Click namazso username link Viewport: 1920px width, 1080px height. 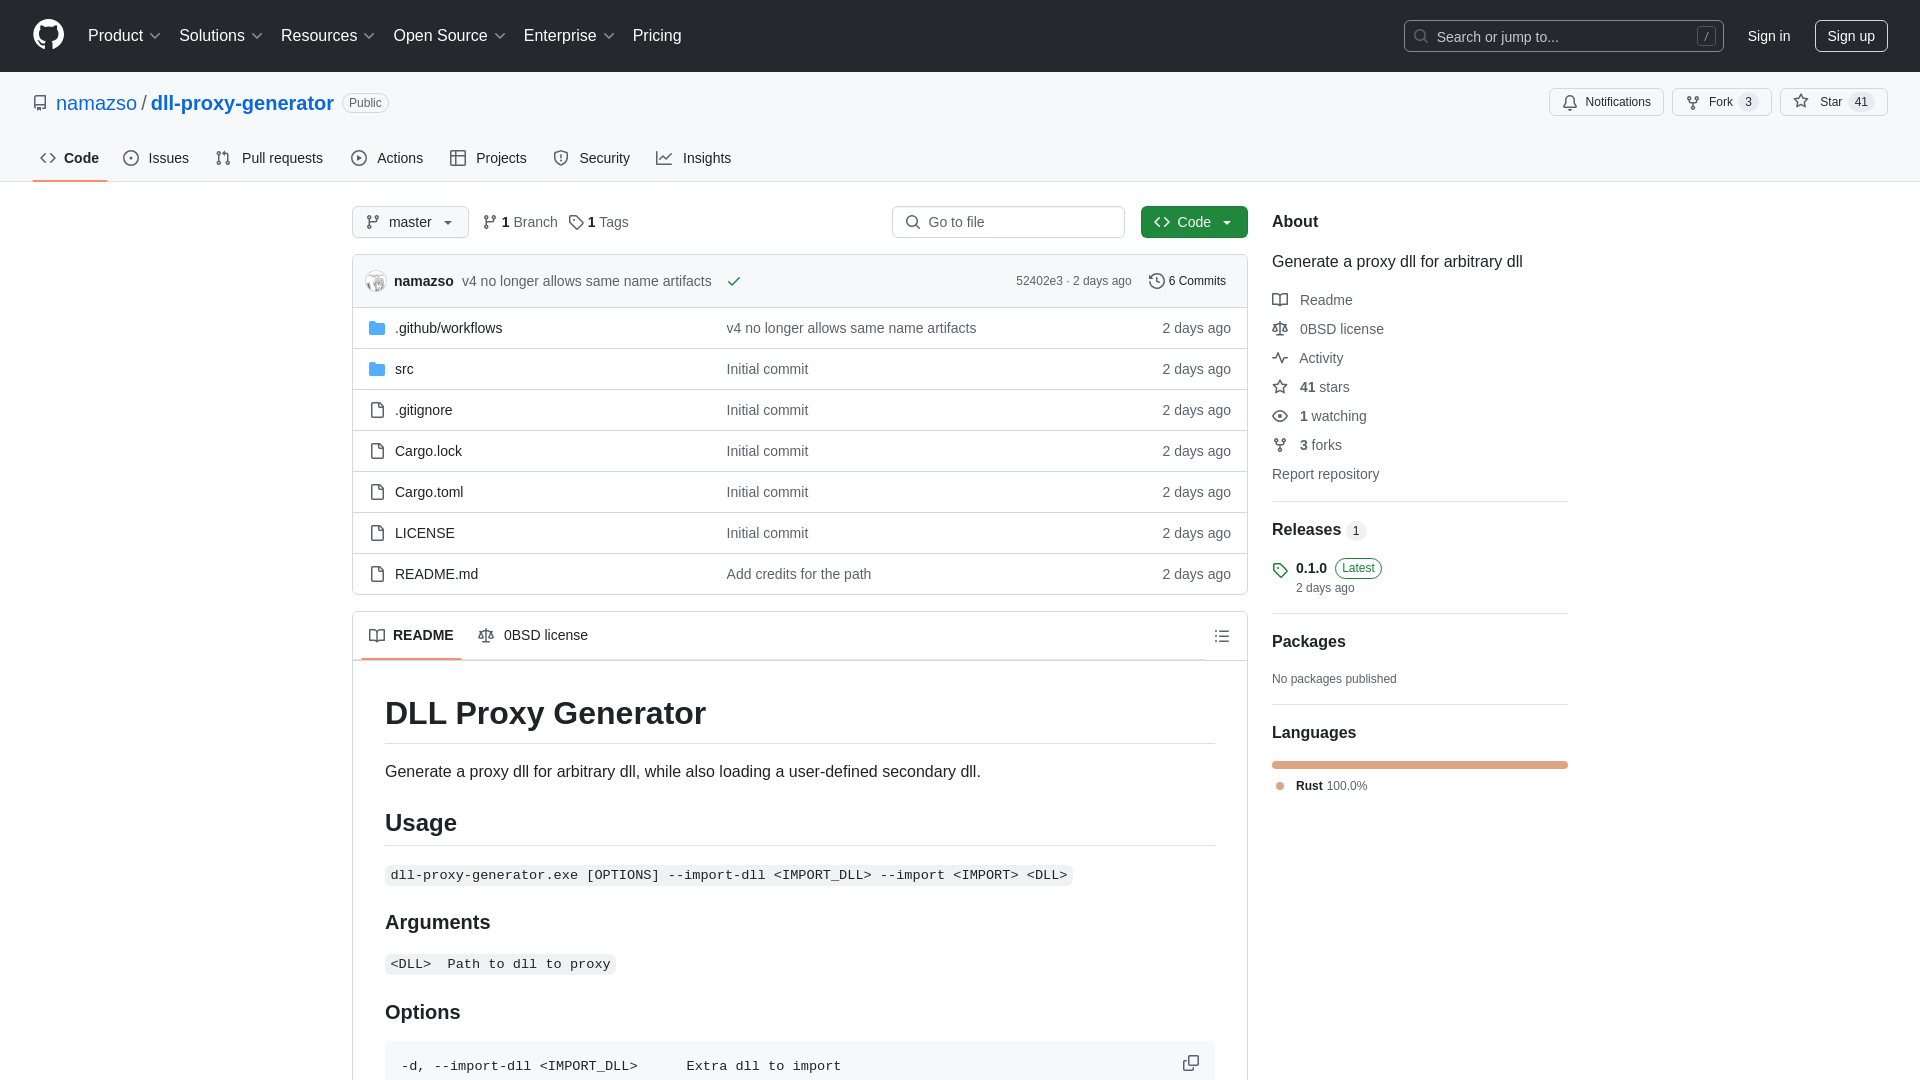[96, 102]
